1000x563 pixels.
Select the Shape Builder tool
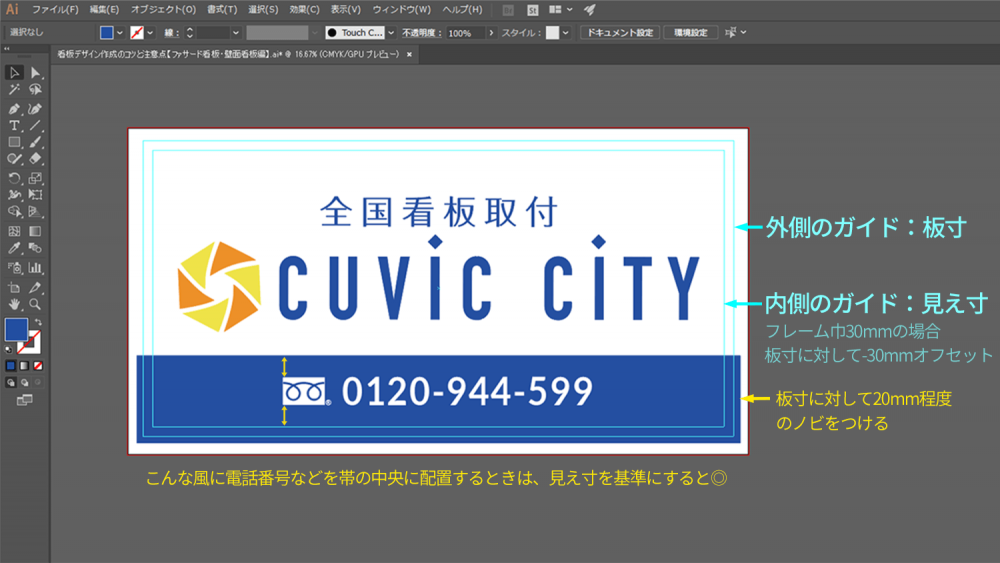pyautogui.click(x=14, y=212)
